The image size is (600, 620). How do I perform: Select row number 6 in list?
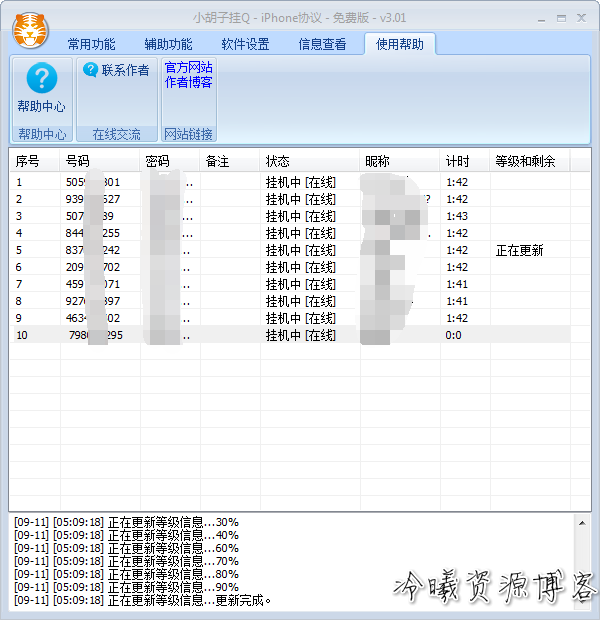point(19,267)
